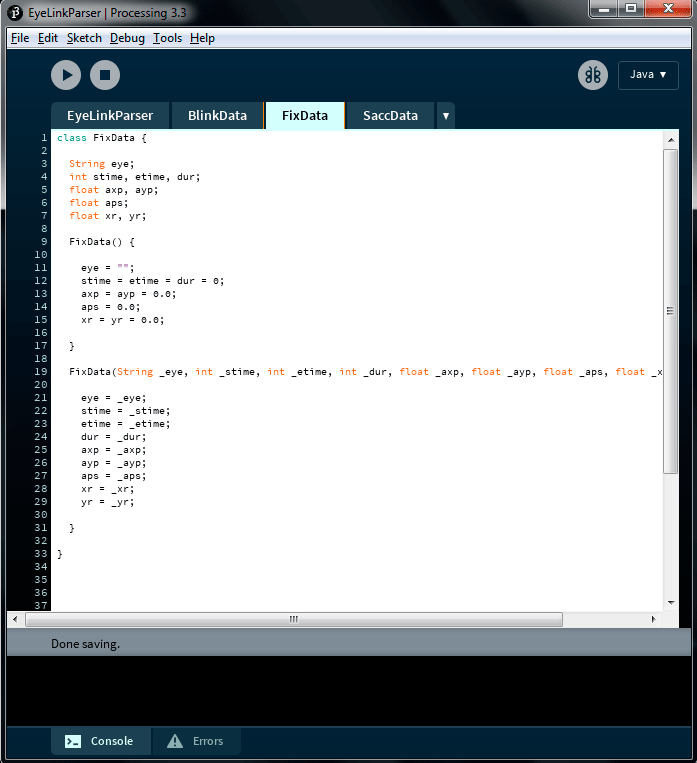Open the Tools menu
Image resolution: width=697 pixels, height=763 pixels.
coord(167,38)
